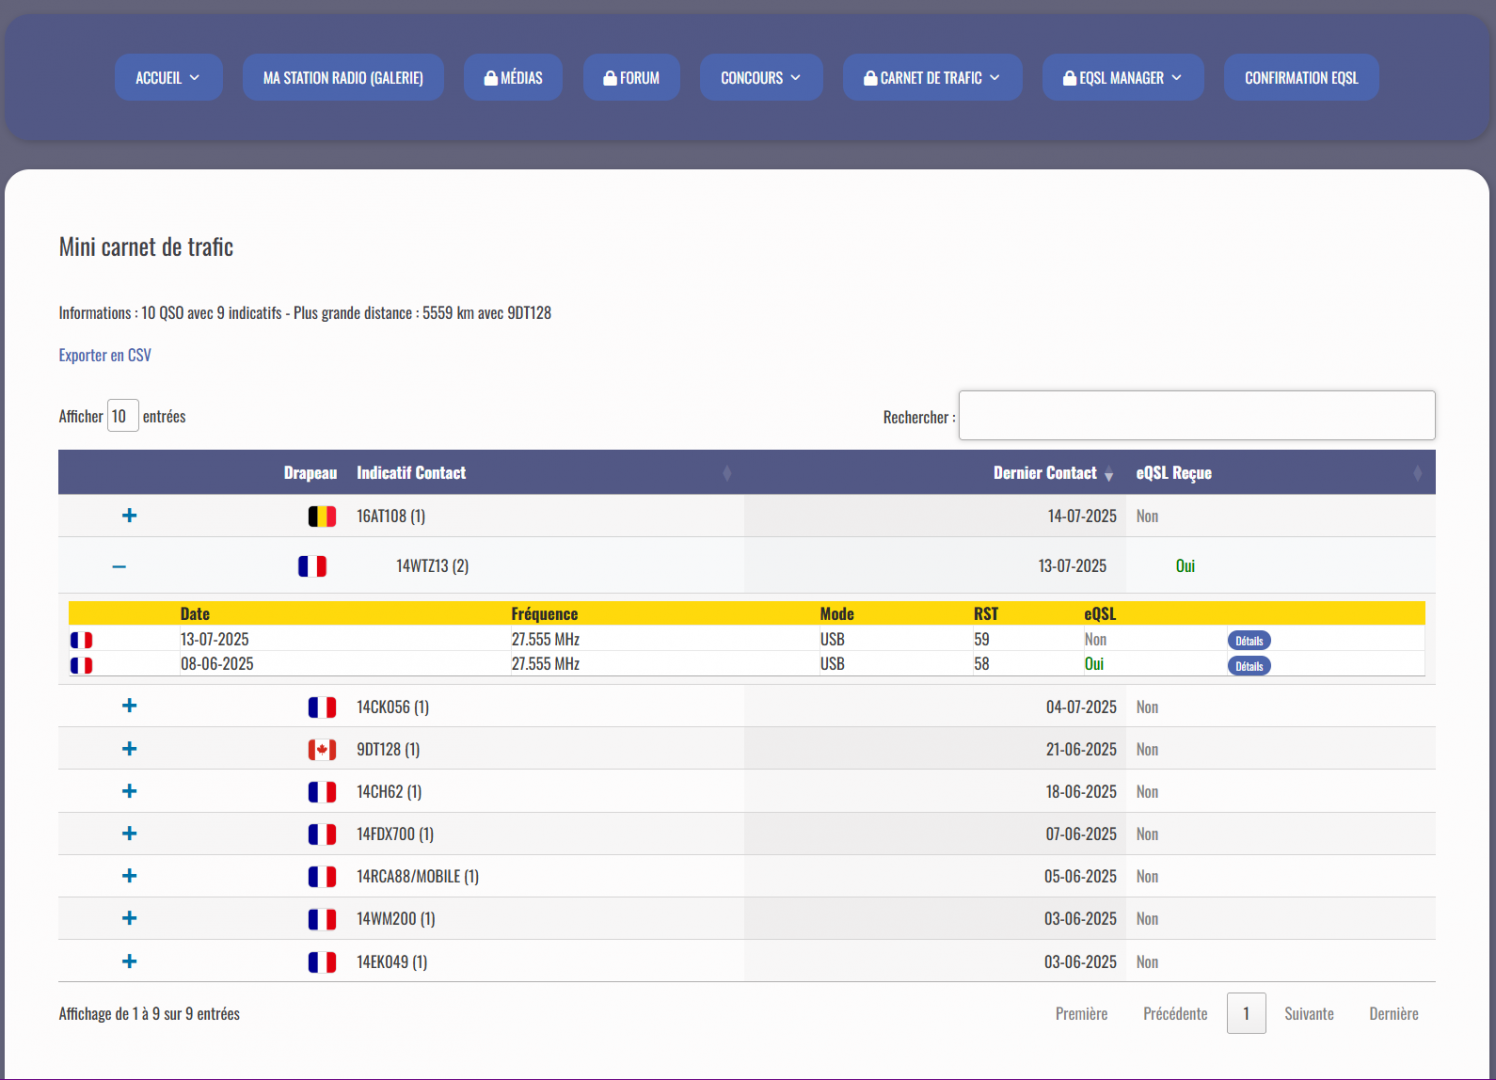Click the Rechercher search field
This screenshot has height=1080, width=1496.
[x=1196, y=416]
